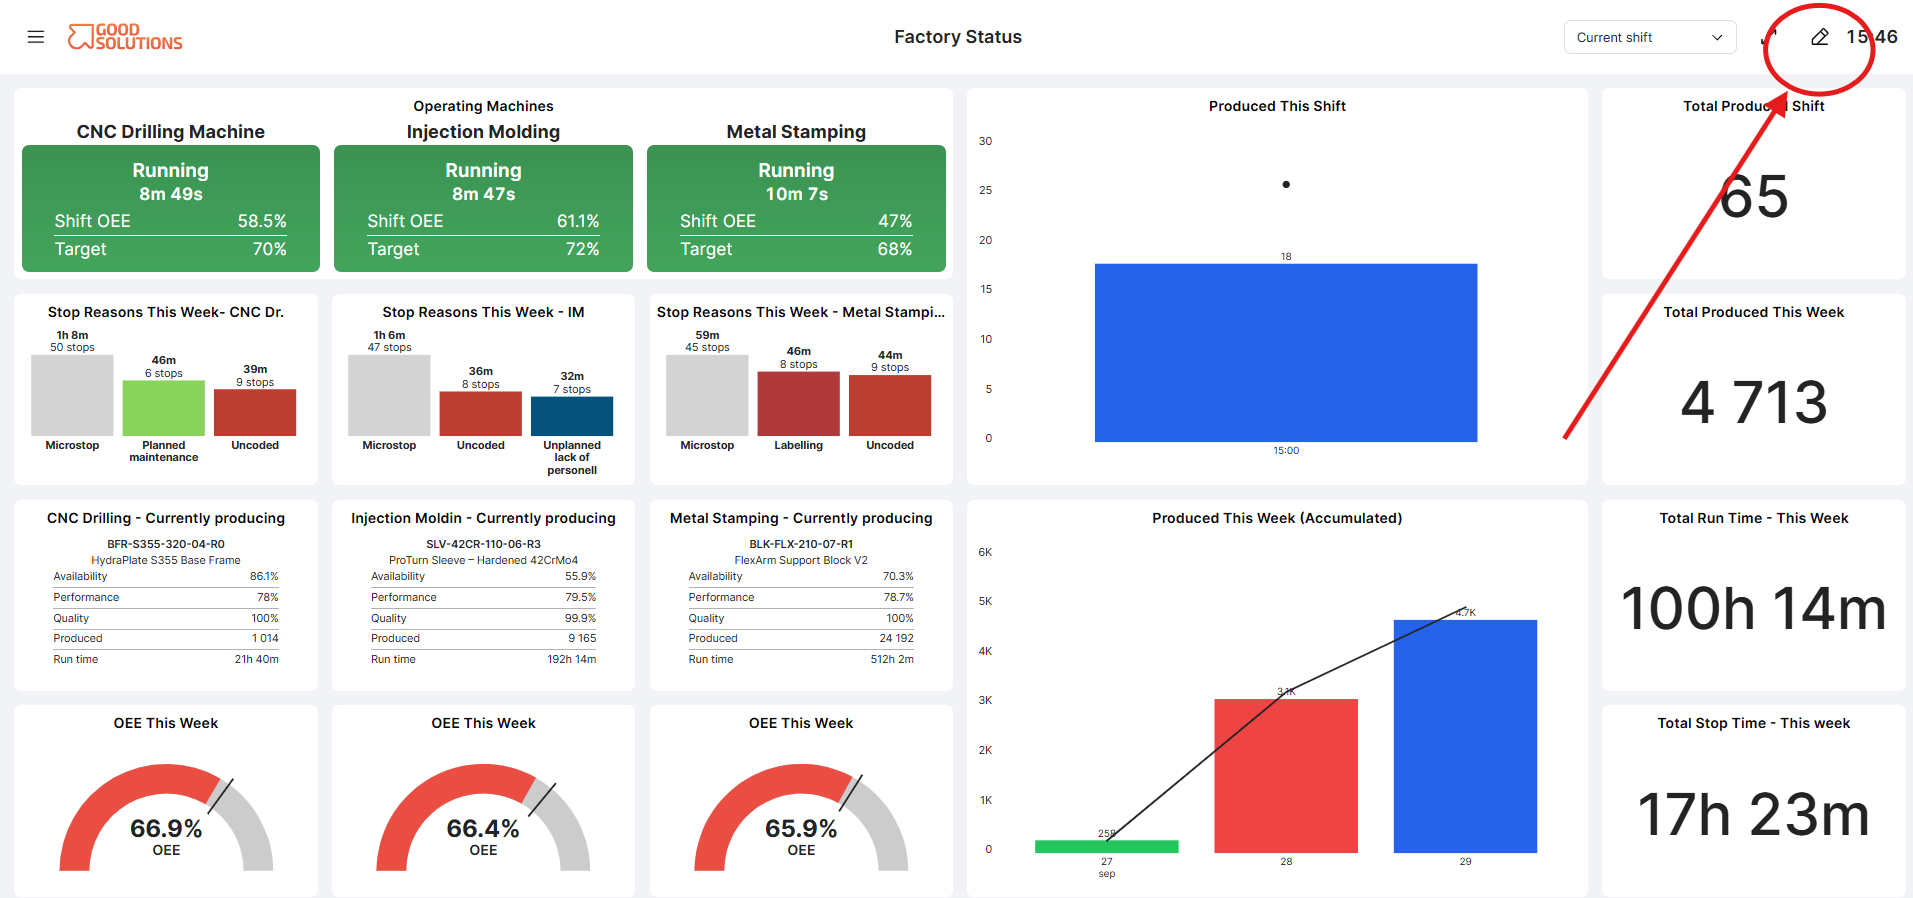Click the Total Stop Time 17h 23m tile

point(1754,800)
